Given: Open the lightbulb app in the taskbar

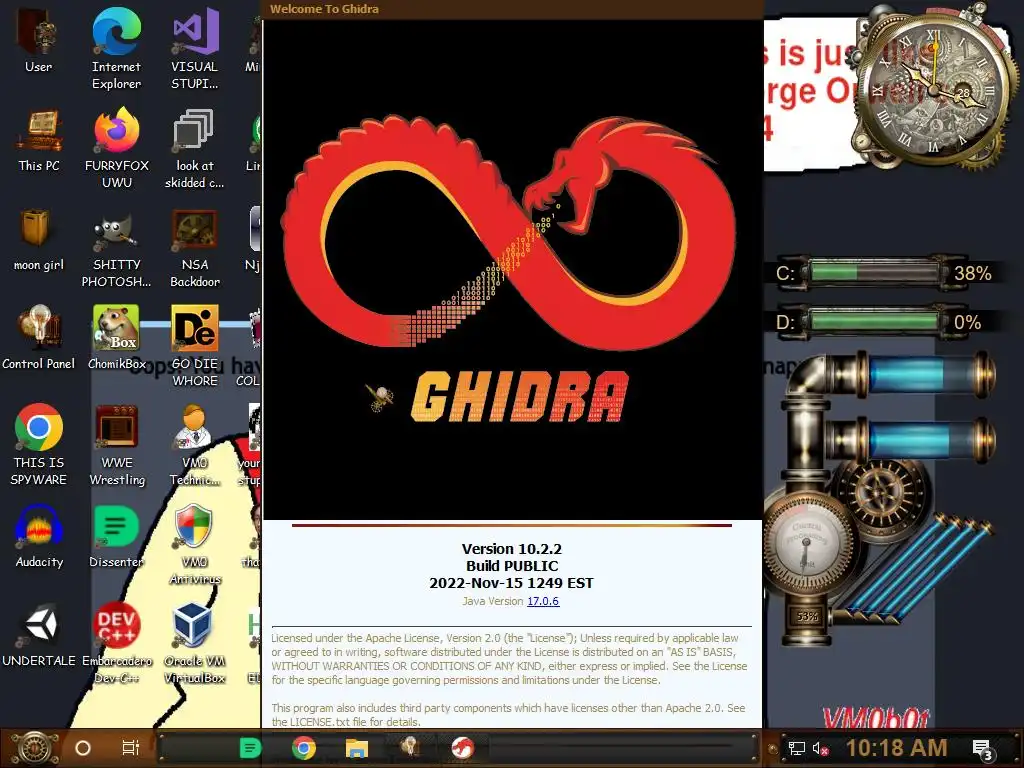Looking at the screenshot, I should tap(410, 747).
